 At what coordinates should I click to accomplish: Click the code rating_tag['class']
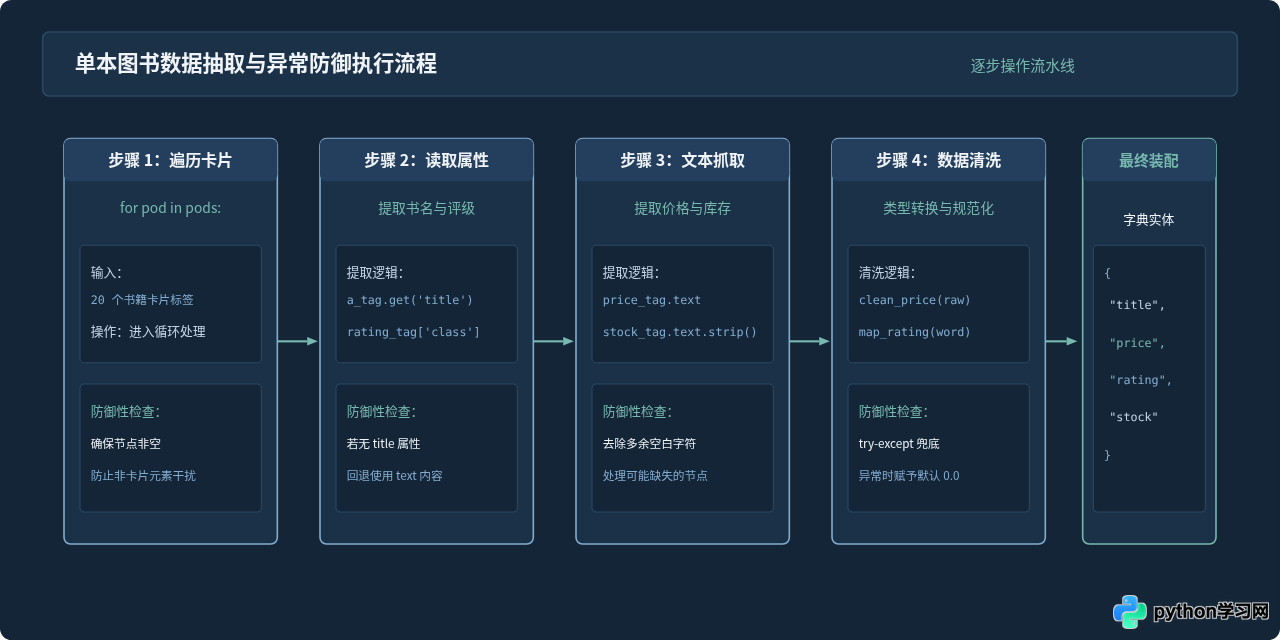[x=414, y=331]
